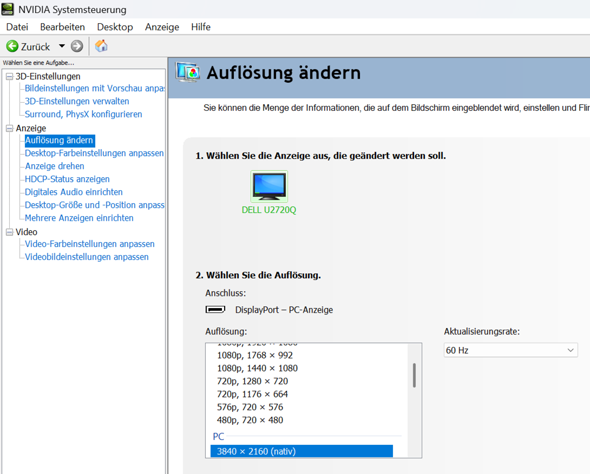Select the DELL U2720Q monitor icon
Screen dimensions: 590x474
(269, 187)
